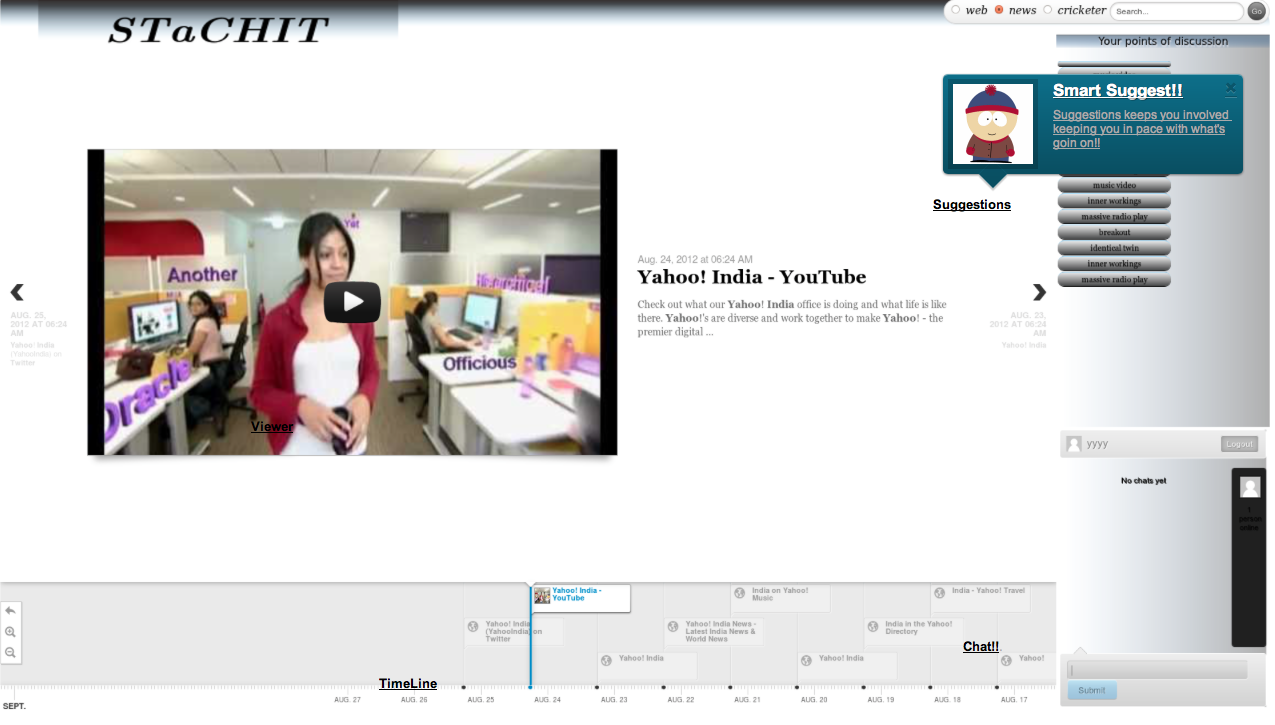Screen dimensions: 1275x725
Task: Select the news radio option
Action: (x=998, y=10)
